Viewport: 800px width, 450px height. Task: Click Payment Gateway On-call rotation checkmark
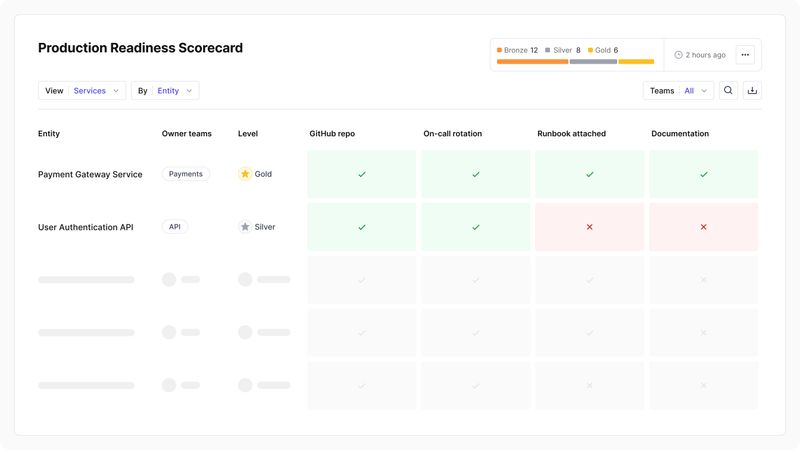pos(476,174)
